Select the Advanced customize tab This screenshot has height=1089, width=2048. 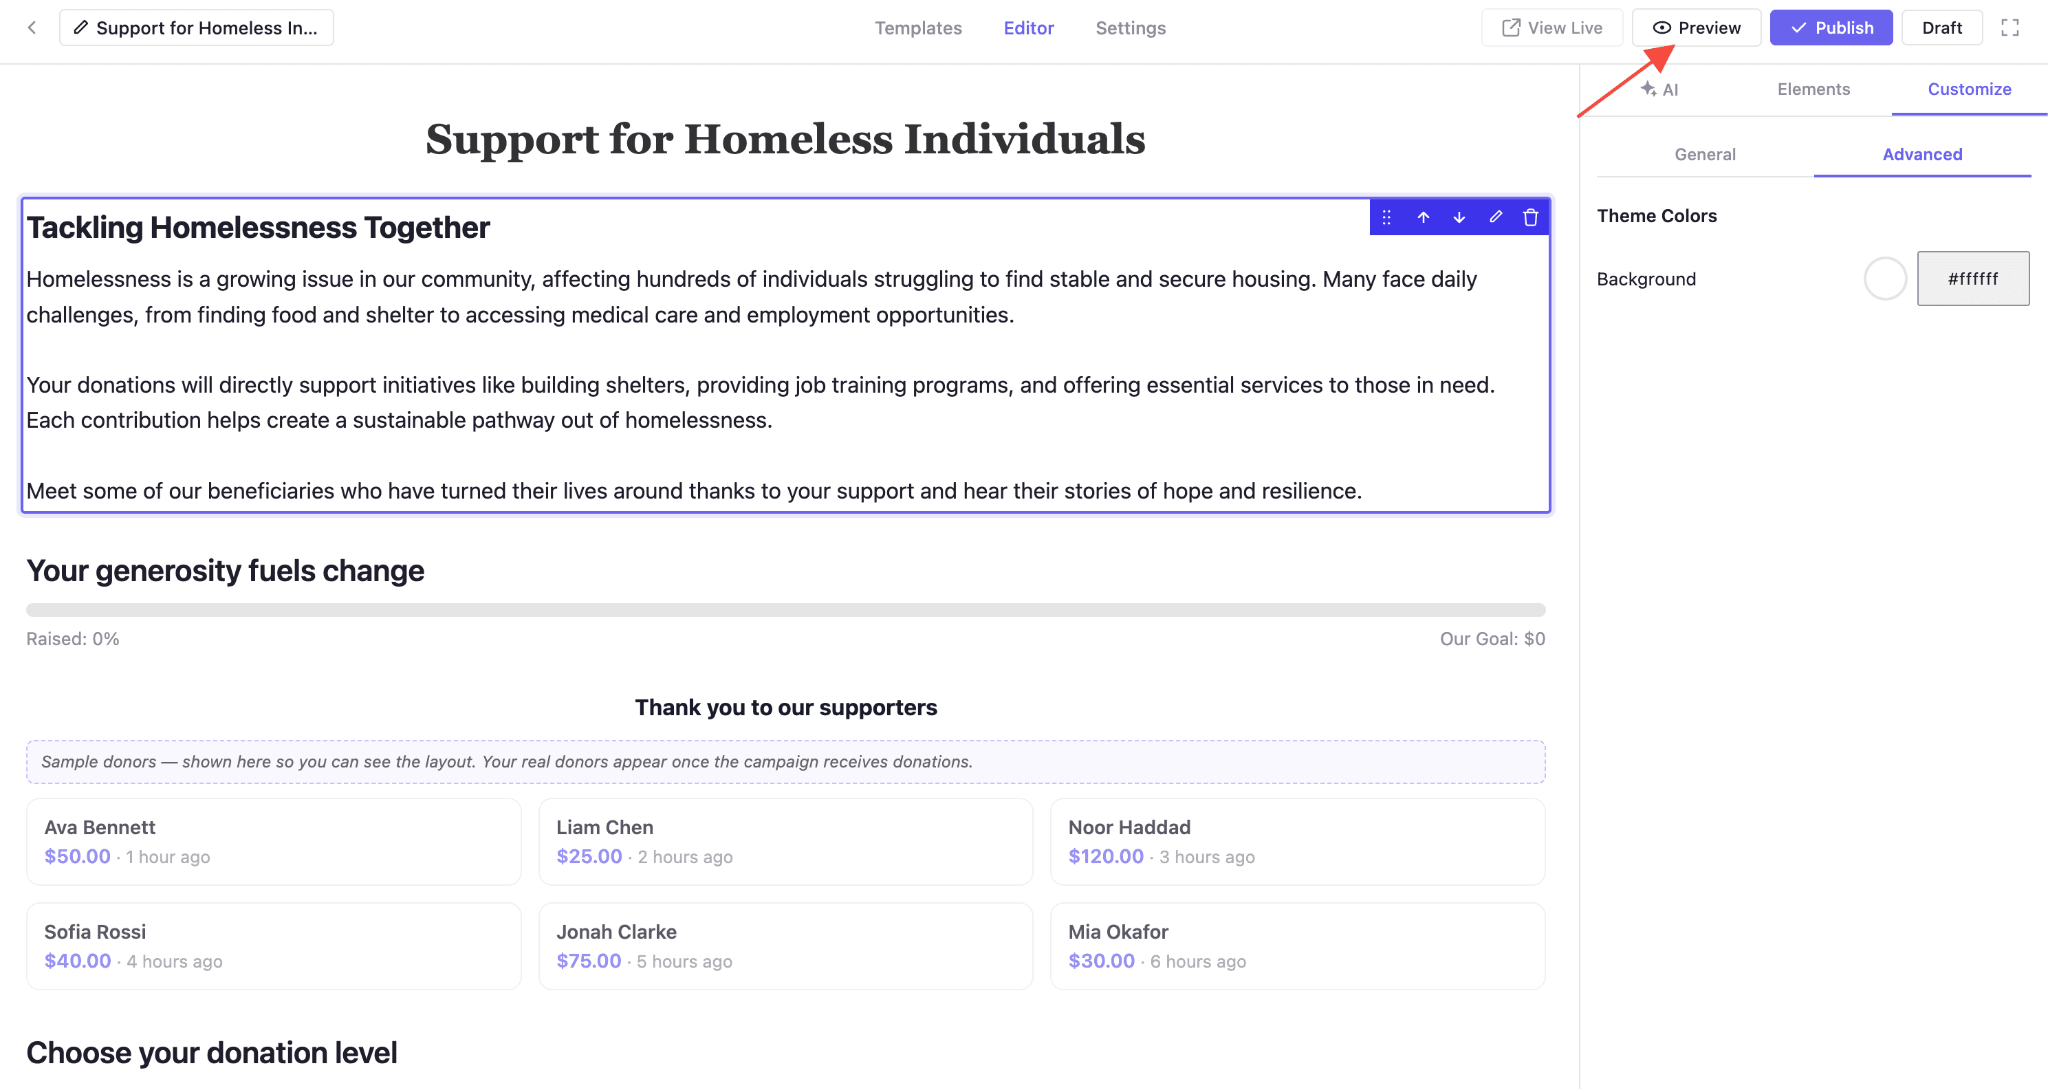tap(1922, 154)
